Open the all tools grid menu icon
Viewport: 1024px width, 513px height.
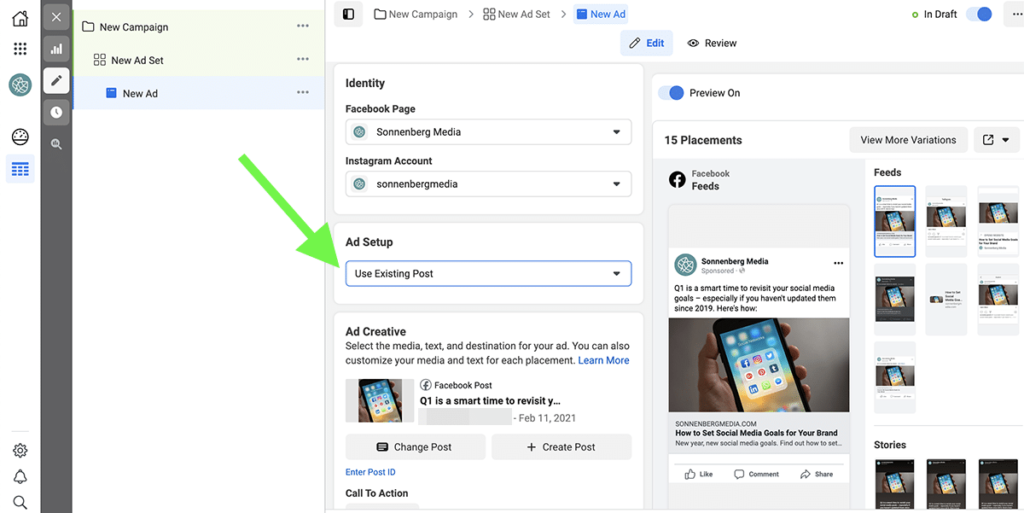point(20,49)
